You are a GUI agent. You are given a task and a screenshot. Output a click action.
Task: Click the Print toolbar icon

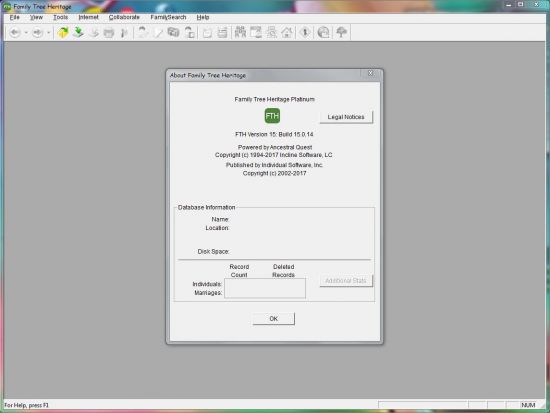coord(109,33)
